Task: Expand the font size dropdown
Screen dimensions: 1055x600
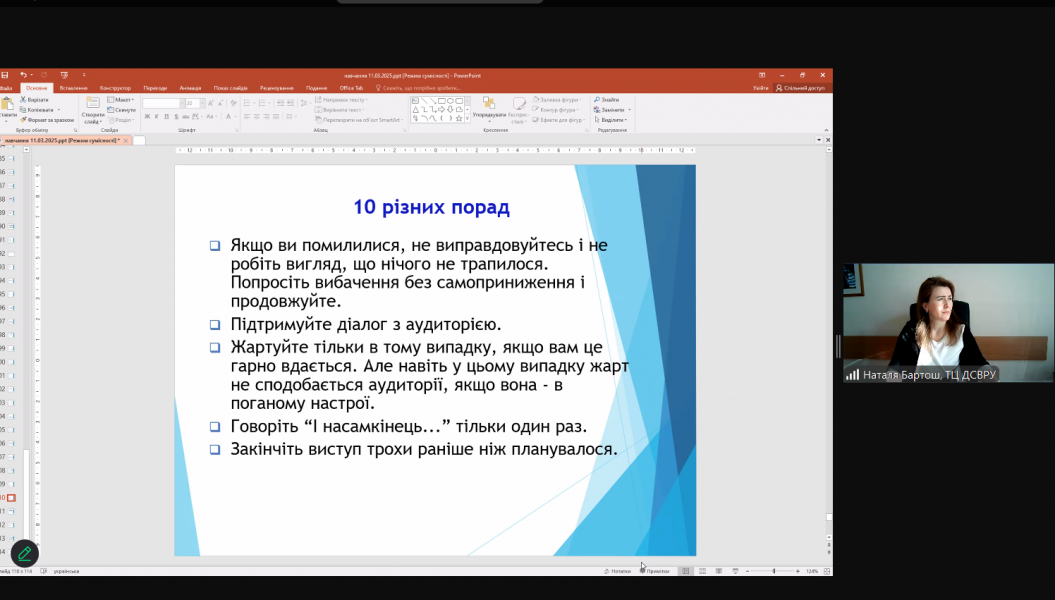Action: pos(202,103)
